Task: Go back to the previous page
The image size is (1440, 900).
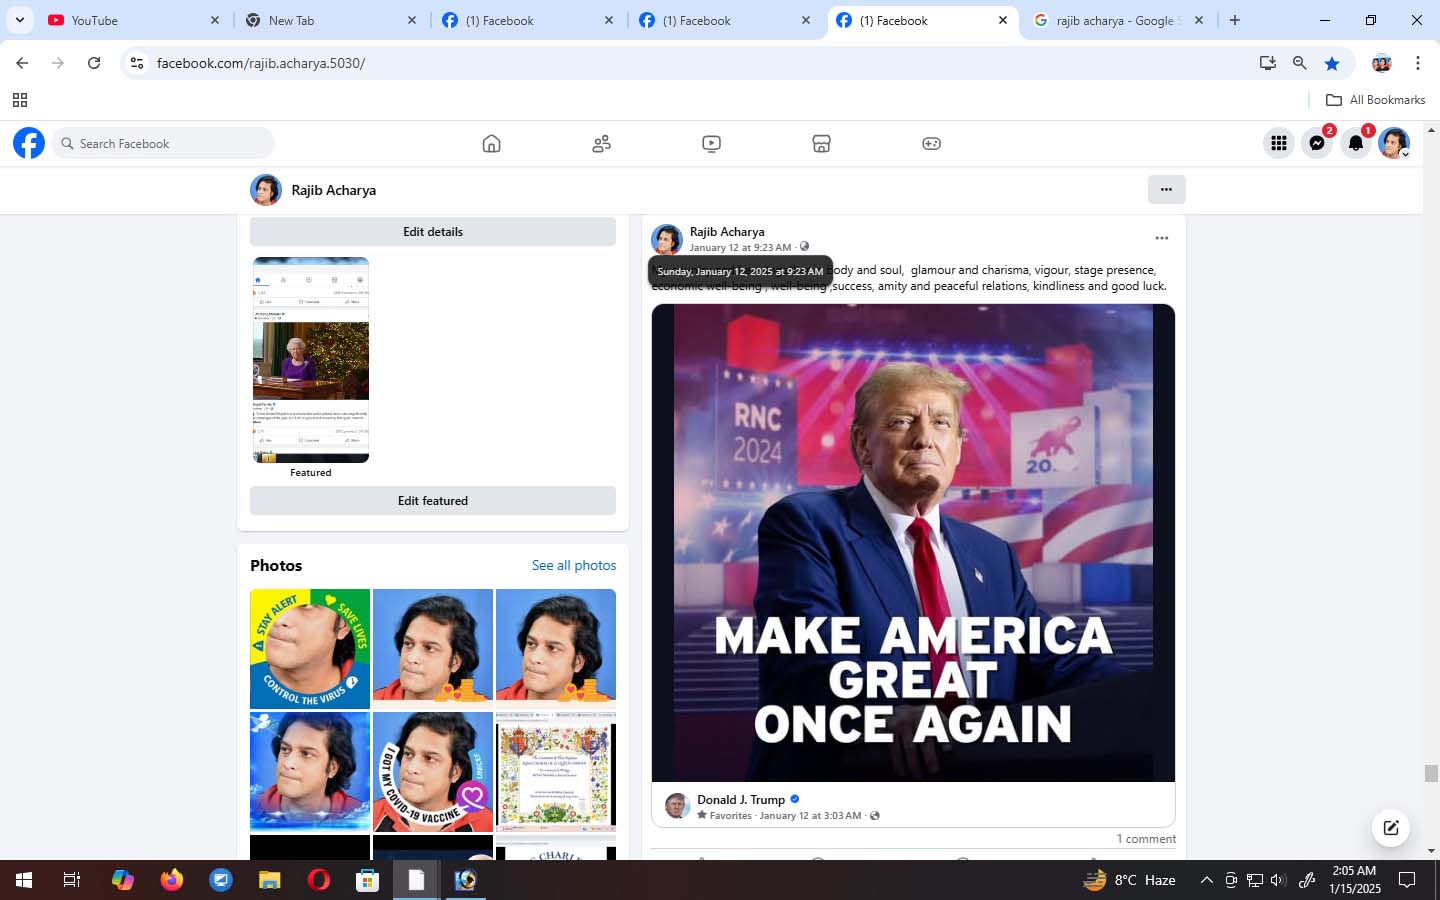Action: [x=22, y=63]
